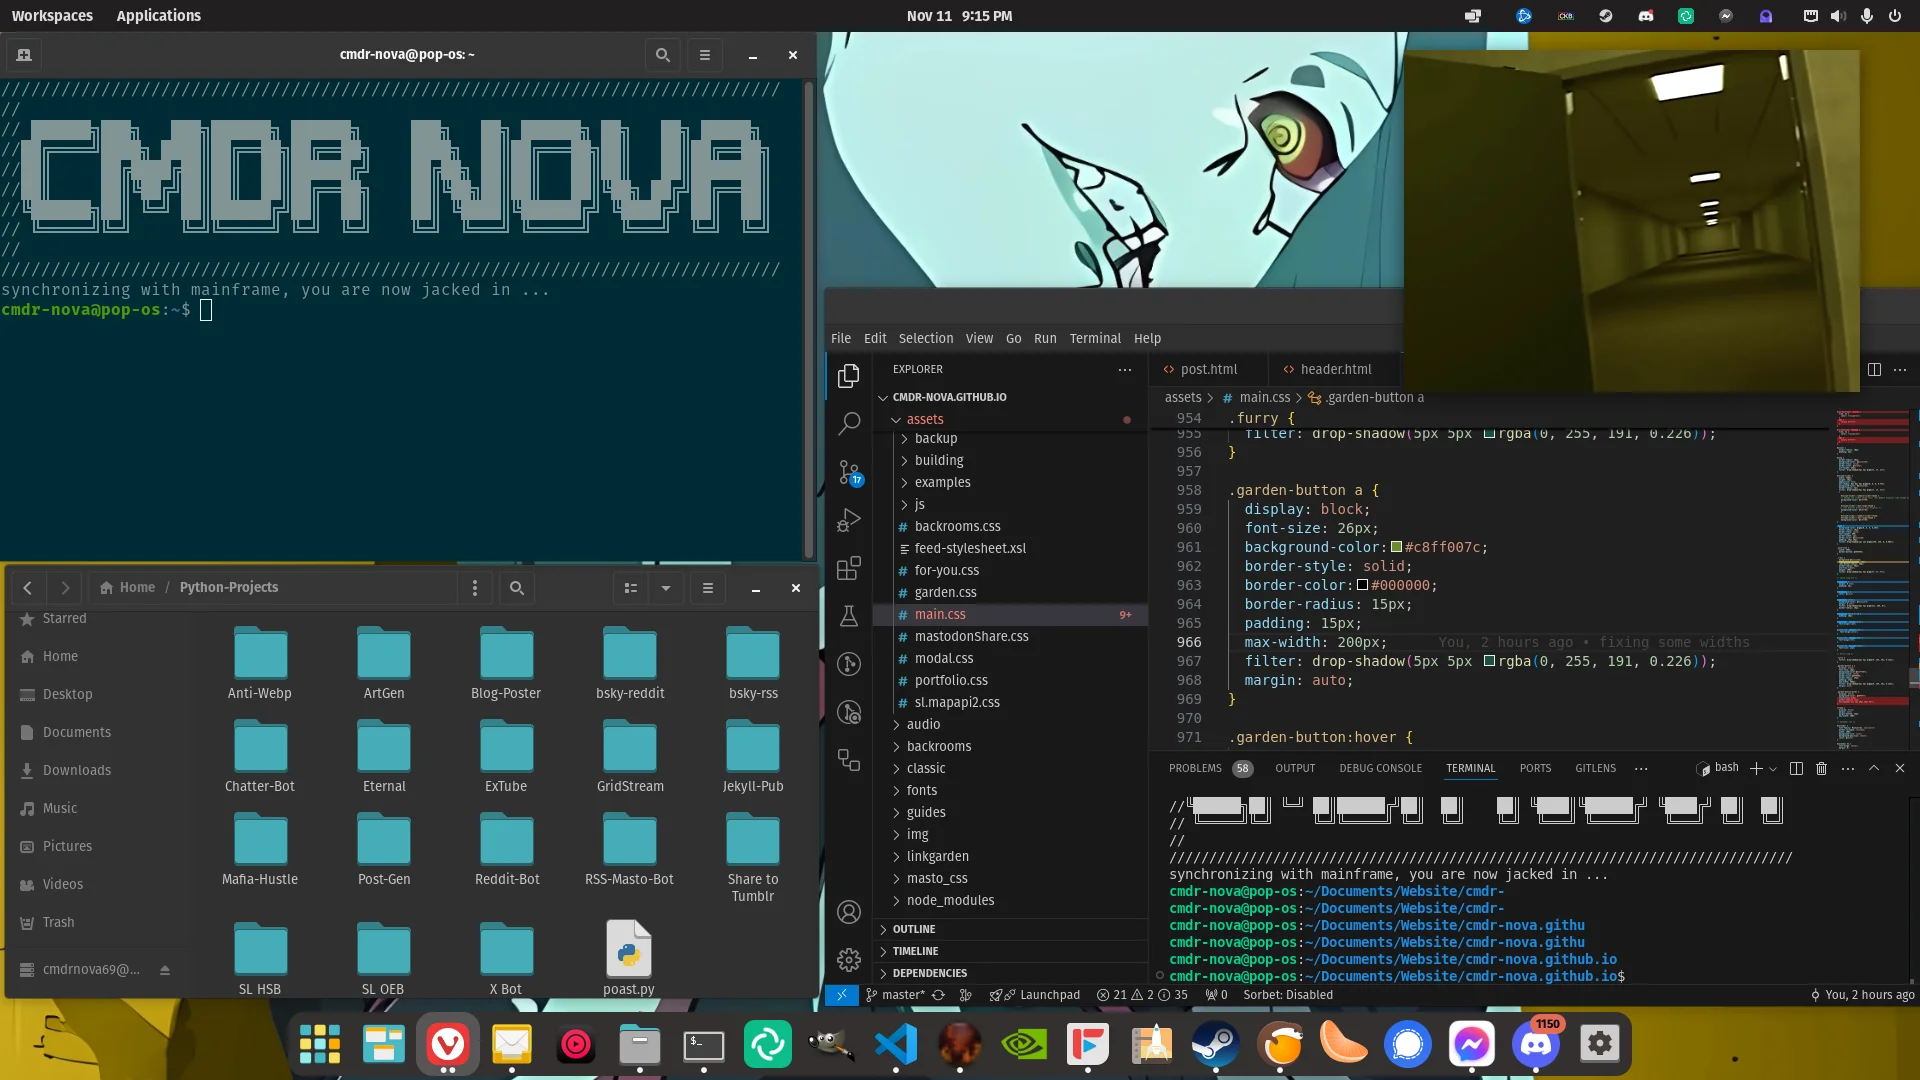
Task: Expand the OUTLINE section
Action: coord(1010,929)
